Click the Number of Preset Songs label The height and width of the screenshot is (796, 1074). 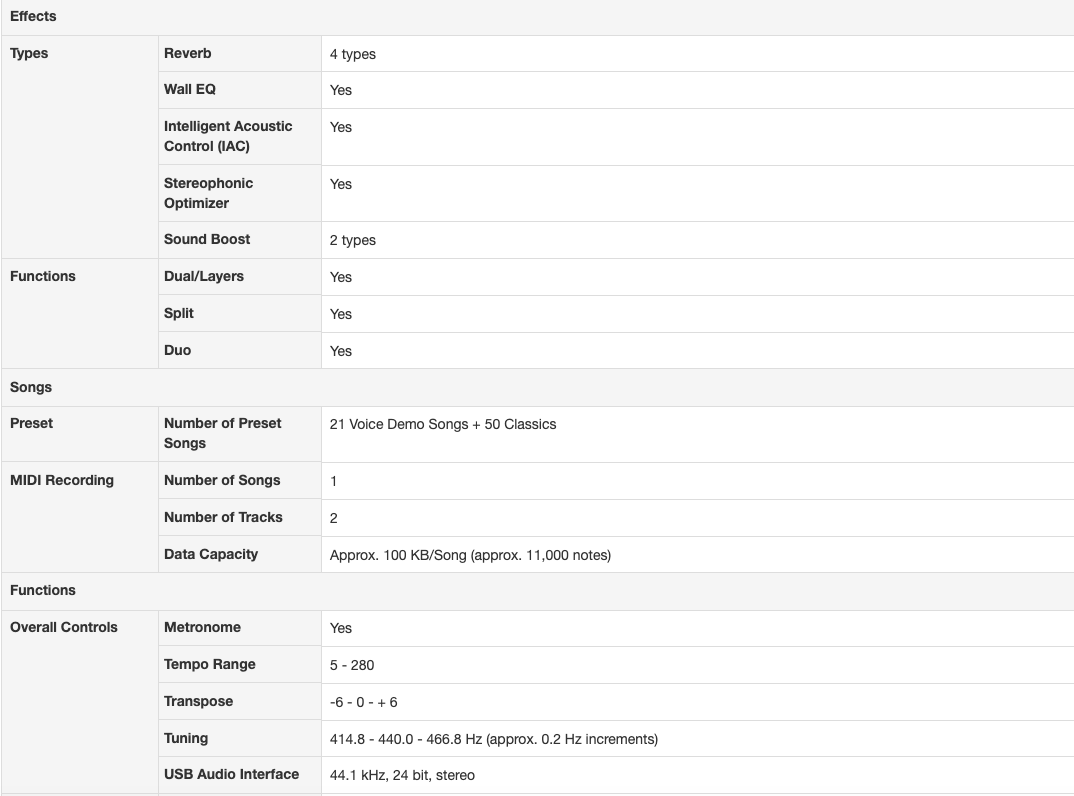click(222, 433)
